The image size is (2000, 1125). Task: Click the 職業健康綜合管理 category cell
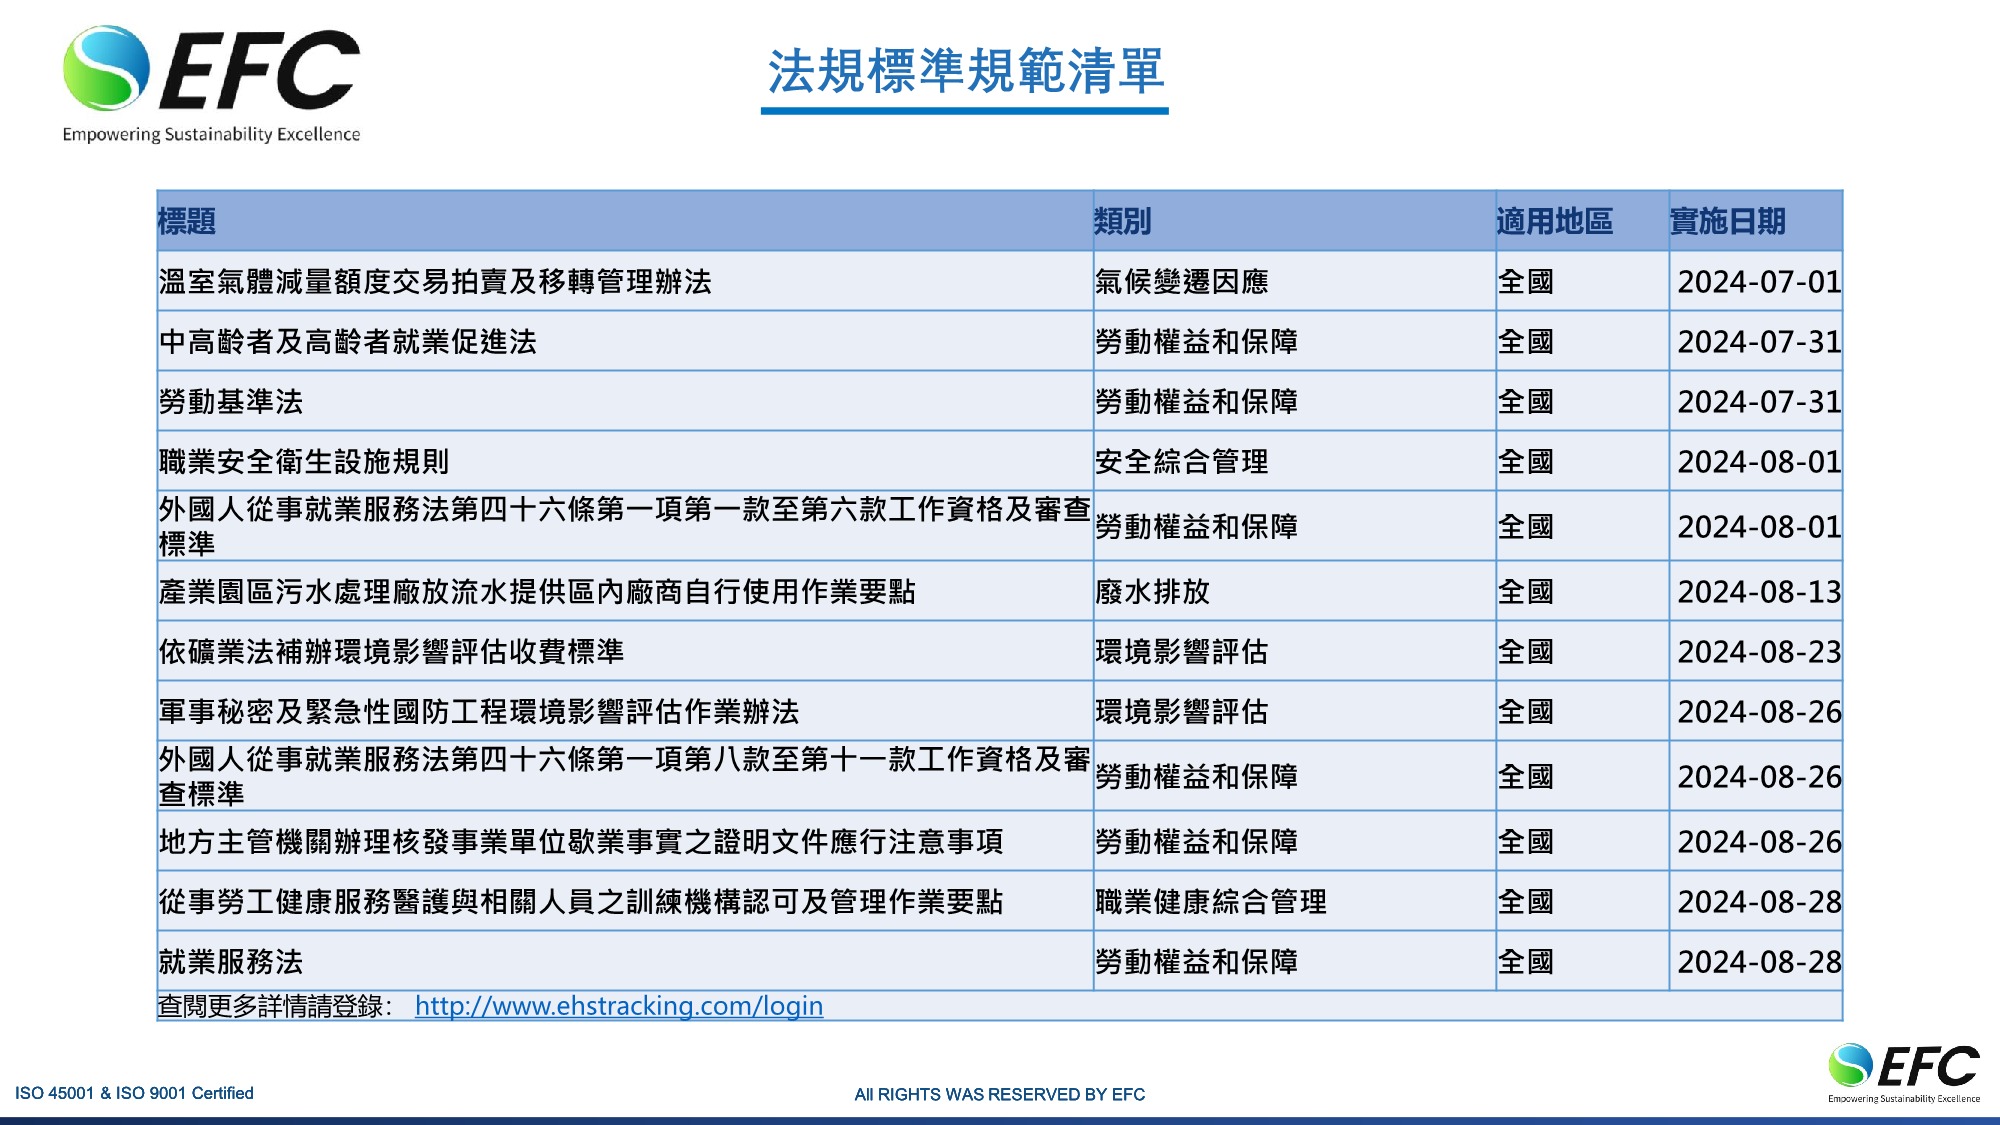[1295, 901]
